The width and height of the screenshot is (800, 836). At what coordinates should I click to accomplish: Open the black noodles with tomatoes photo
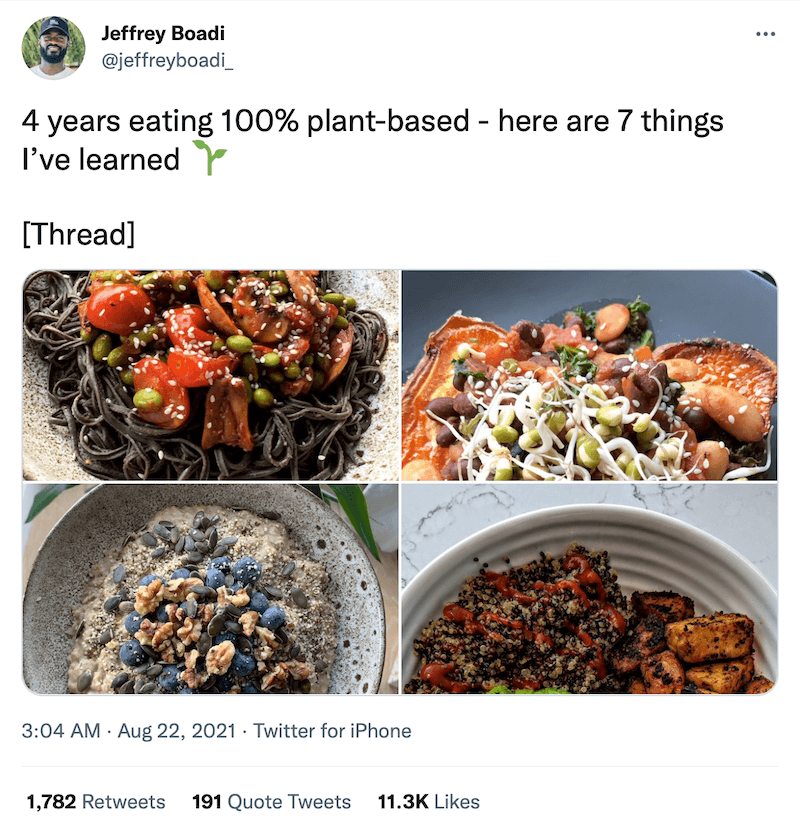pos(211,375)
